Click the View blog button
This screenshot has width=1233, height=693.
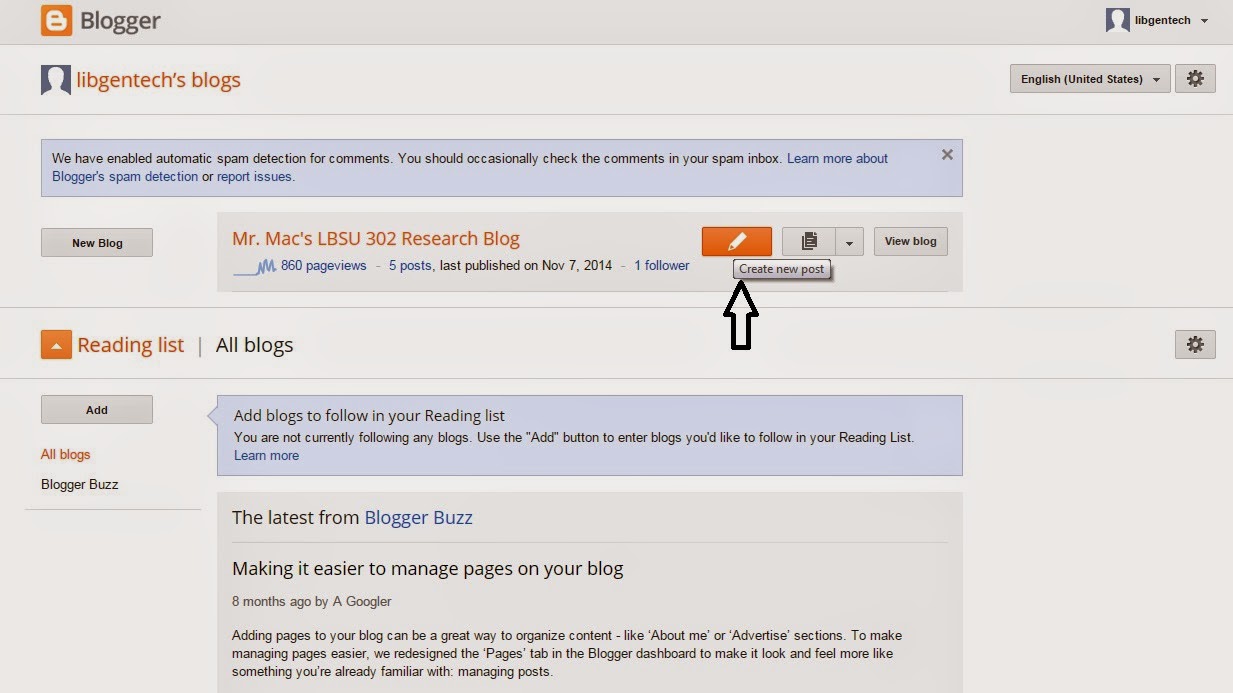(x=911, y=241)
